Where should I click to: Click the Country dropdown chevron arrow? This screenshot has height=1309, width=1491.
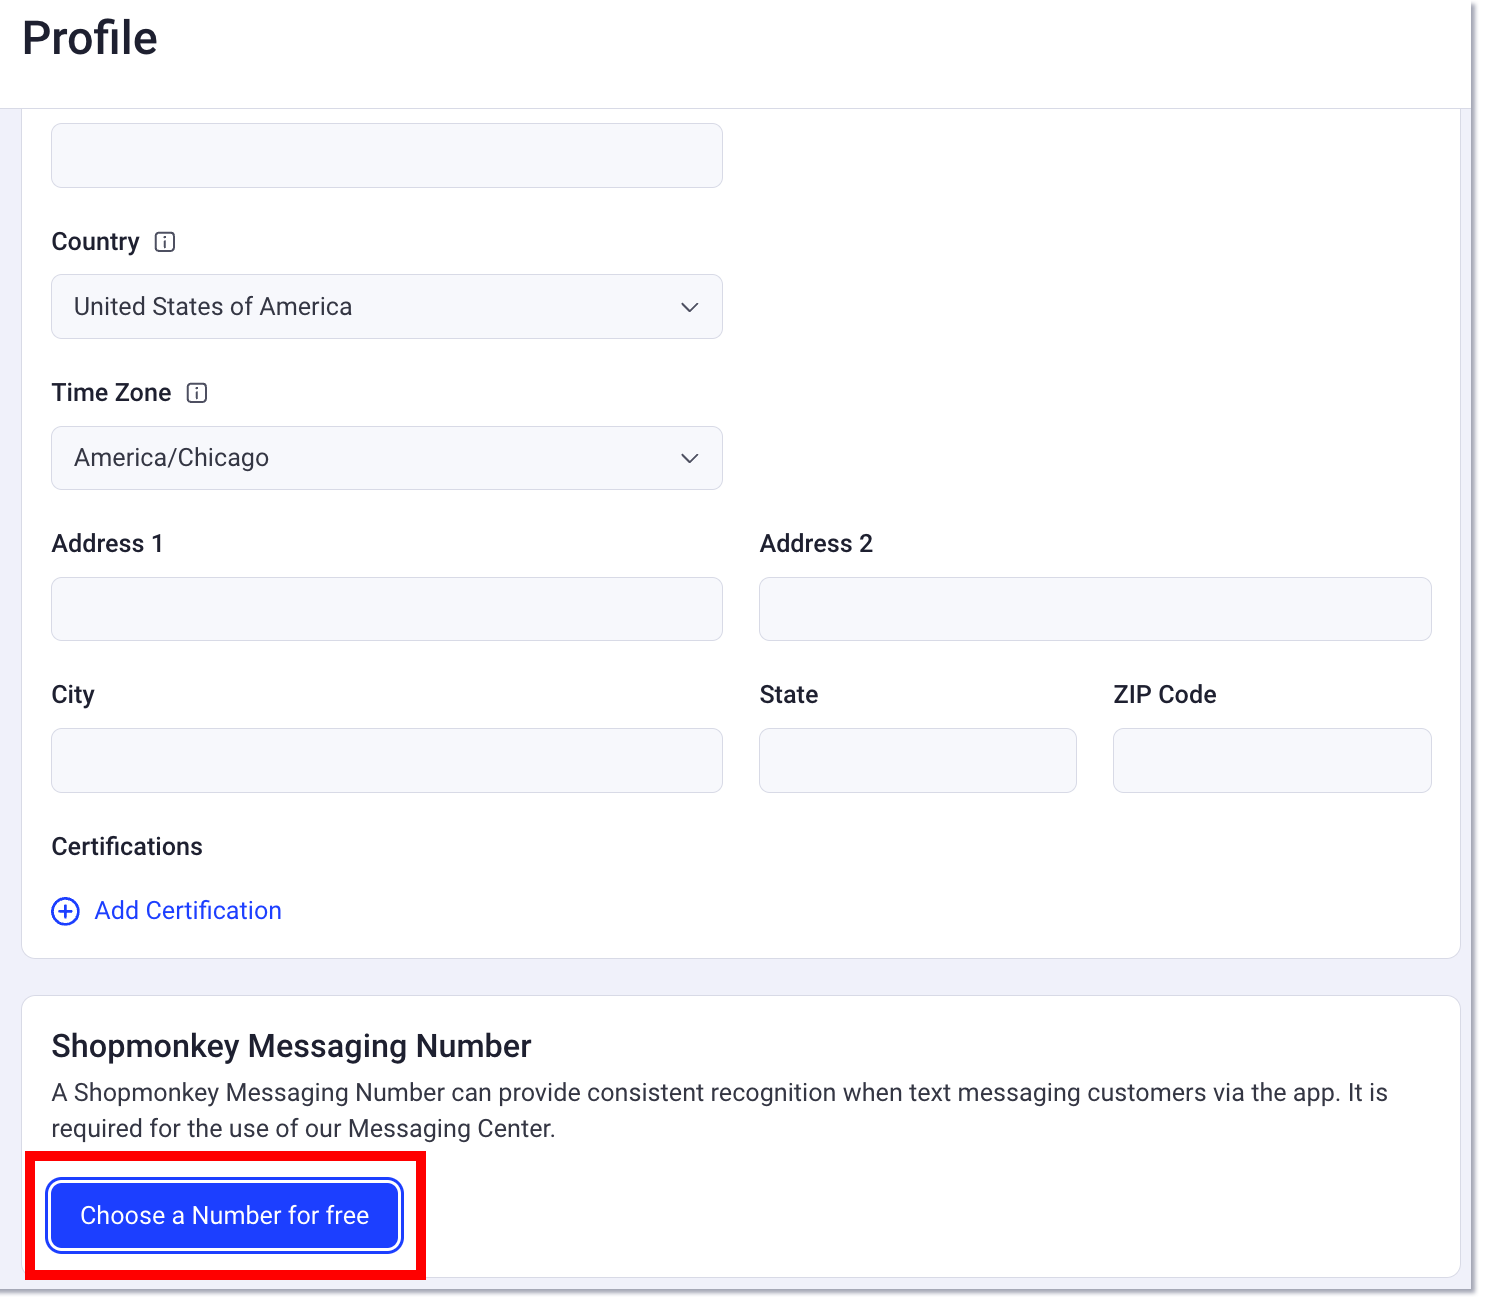pyautogui.click(x=689, y=307)
